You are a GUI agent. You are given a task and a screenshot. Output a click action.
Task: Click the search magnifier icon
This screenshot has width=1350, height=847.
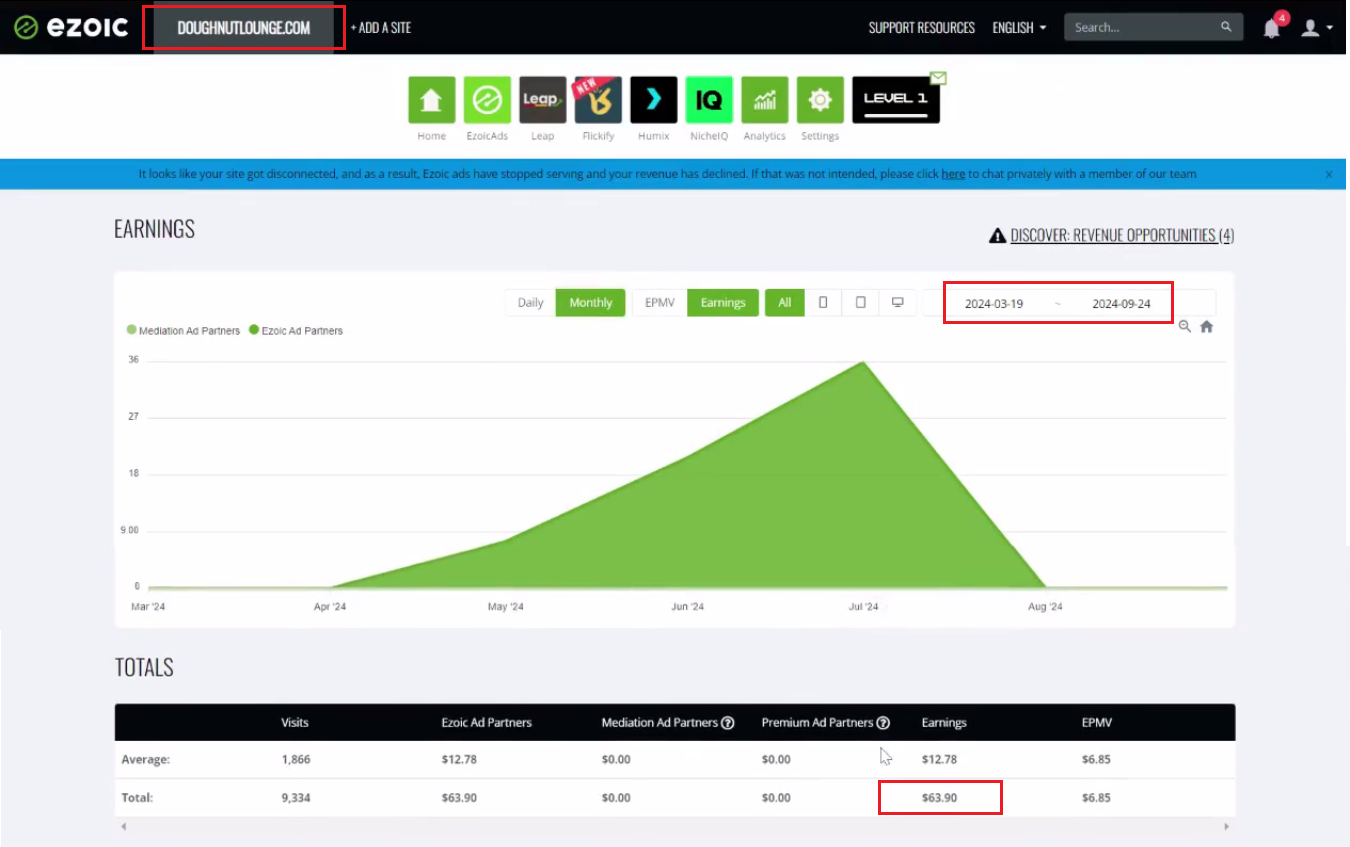click(x=1226, y=27)
